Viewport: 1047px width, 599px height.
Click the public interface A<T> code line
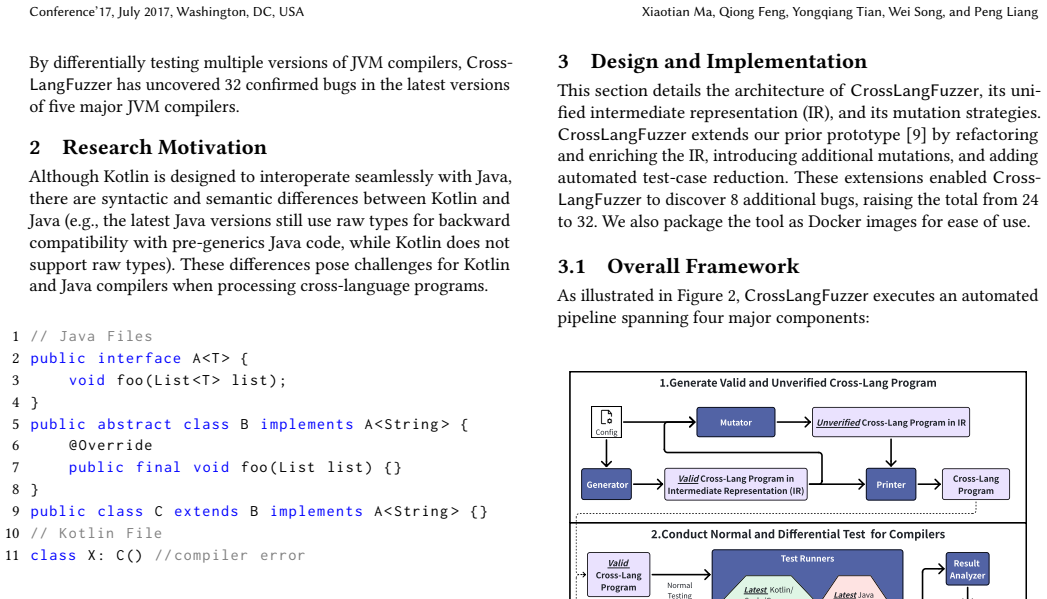(139, 359)
